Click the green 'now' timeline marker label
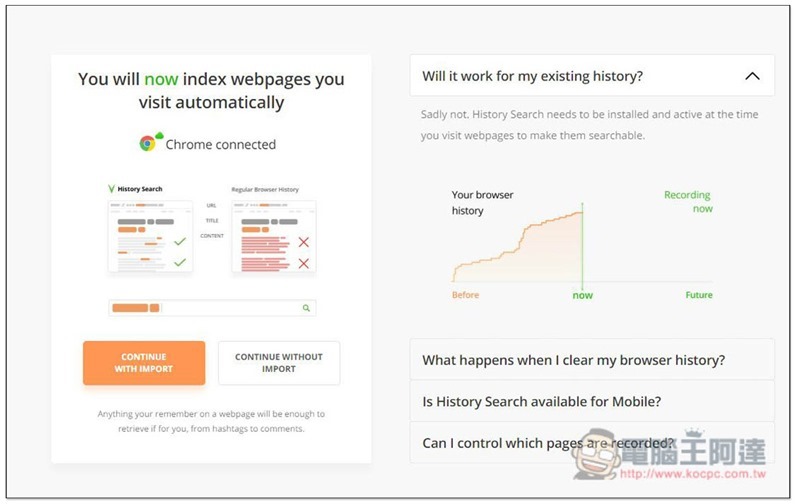Image resolution: width=796 pixels, height=504 pixels. (583, 295)
